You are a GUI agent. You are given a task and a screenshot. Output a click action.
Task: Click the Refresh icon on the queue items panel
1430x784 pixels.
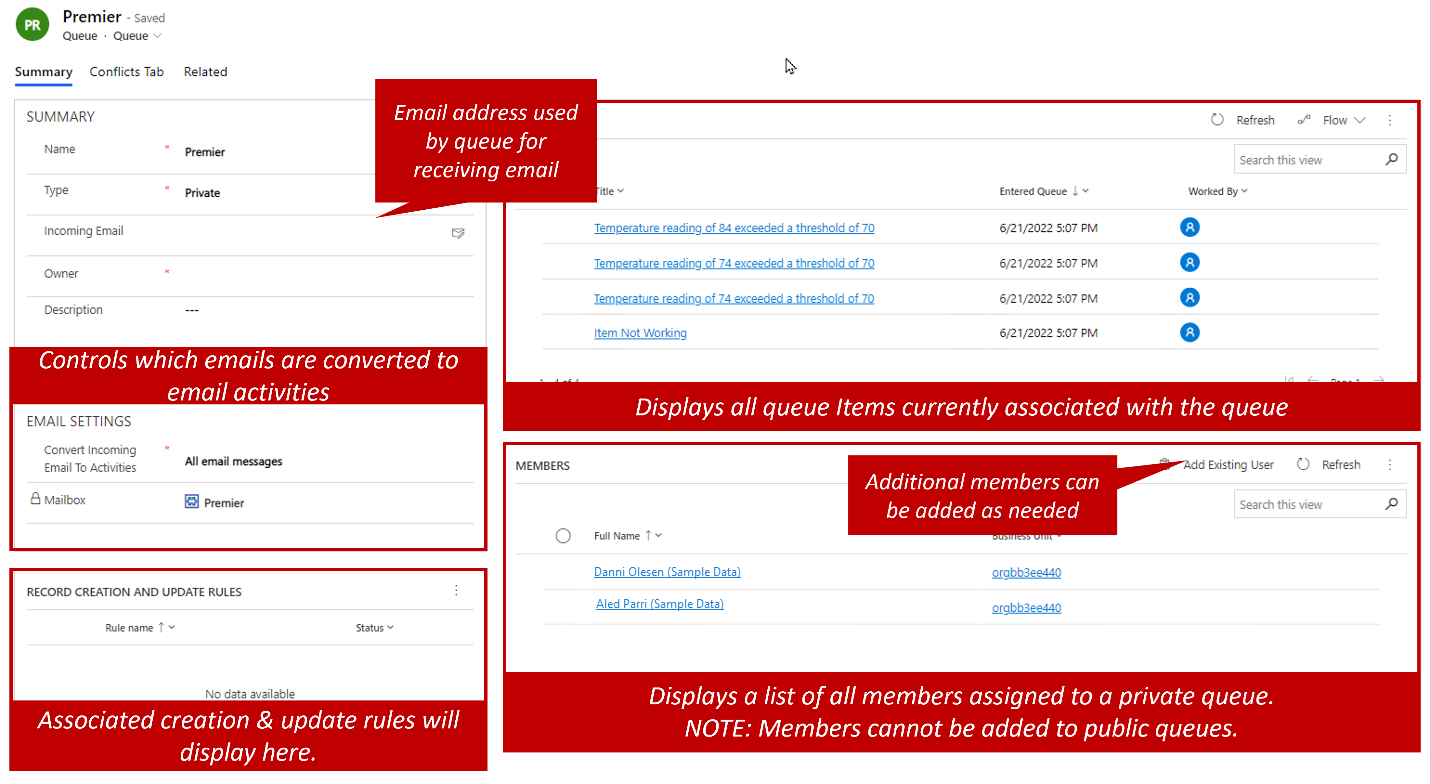click(x=1218, y=119)
